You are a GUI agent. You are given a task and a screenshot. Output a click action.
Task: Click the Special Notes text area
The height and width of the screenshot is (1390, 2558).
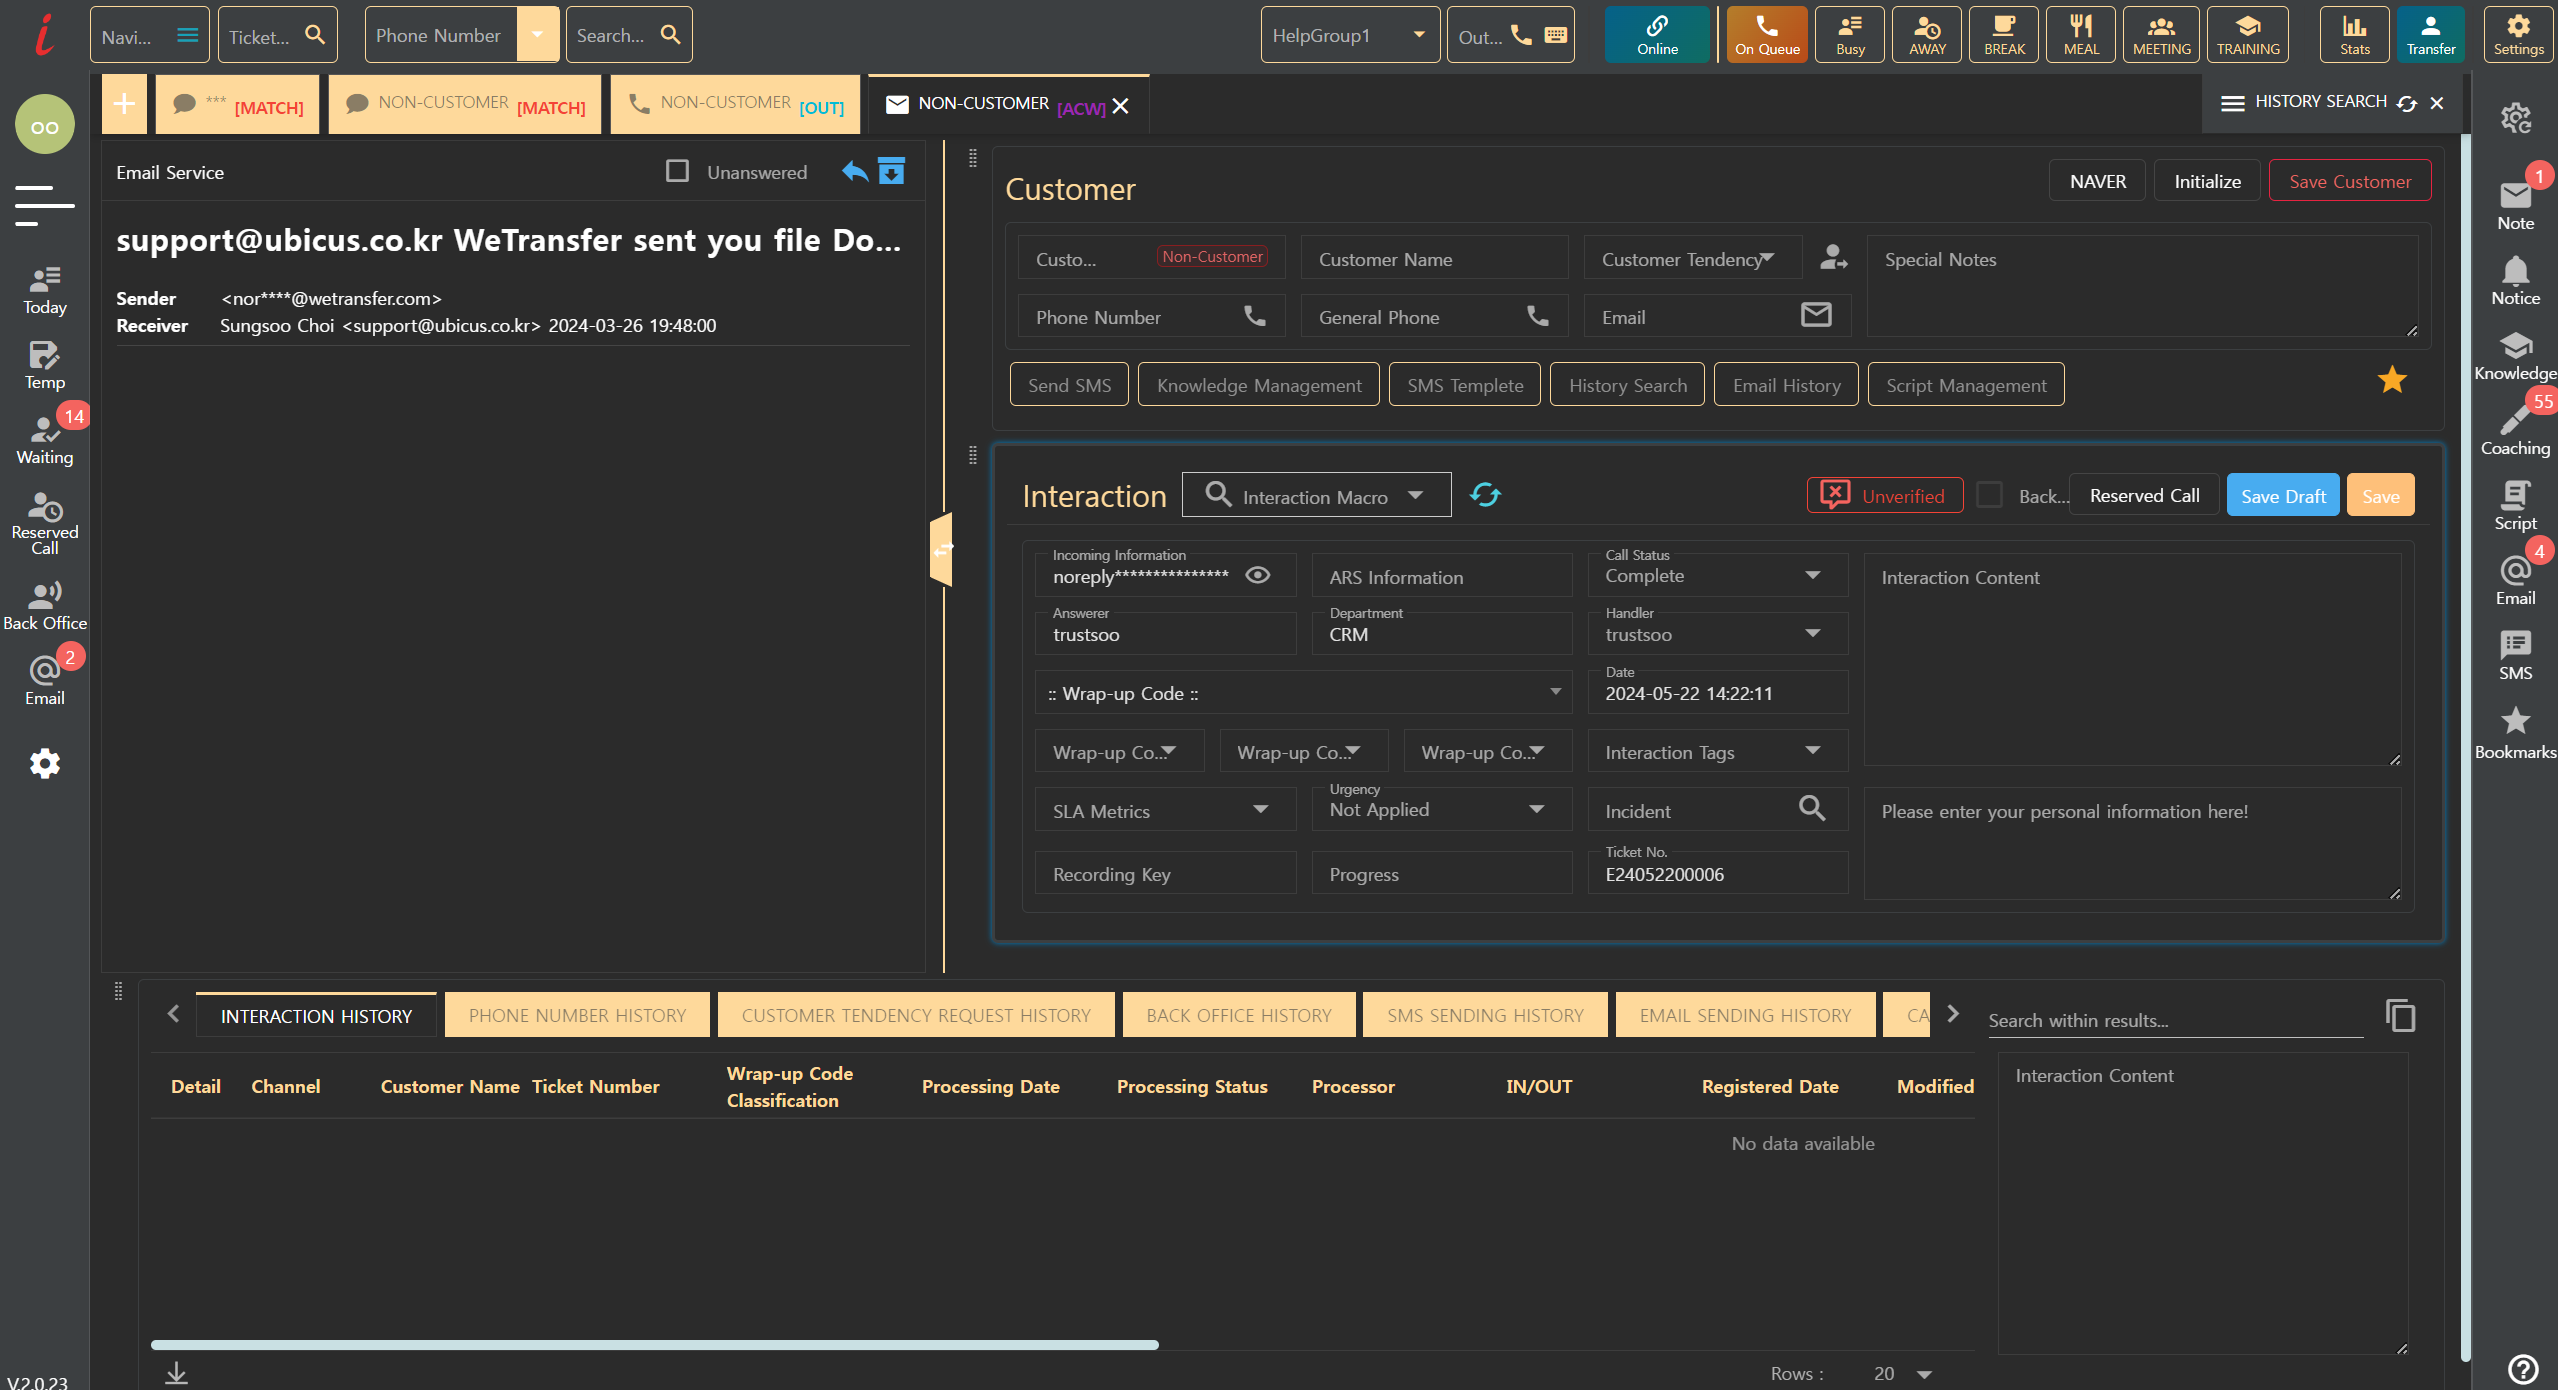tap(2143, 287)
